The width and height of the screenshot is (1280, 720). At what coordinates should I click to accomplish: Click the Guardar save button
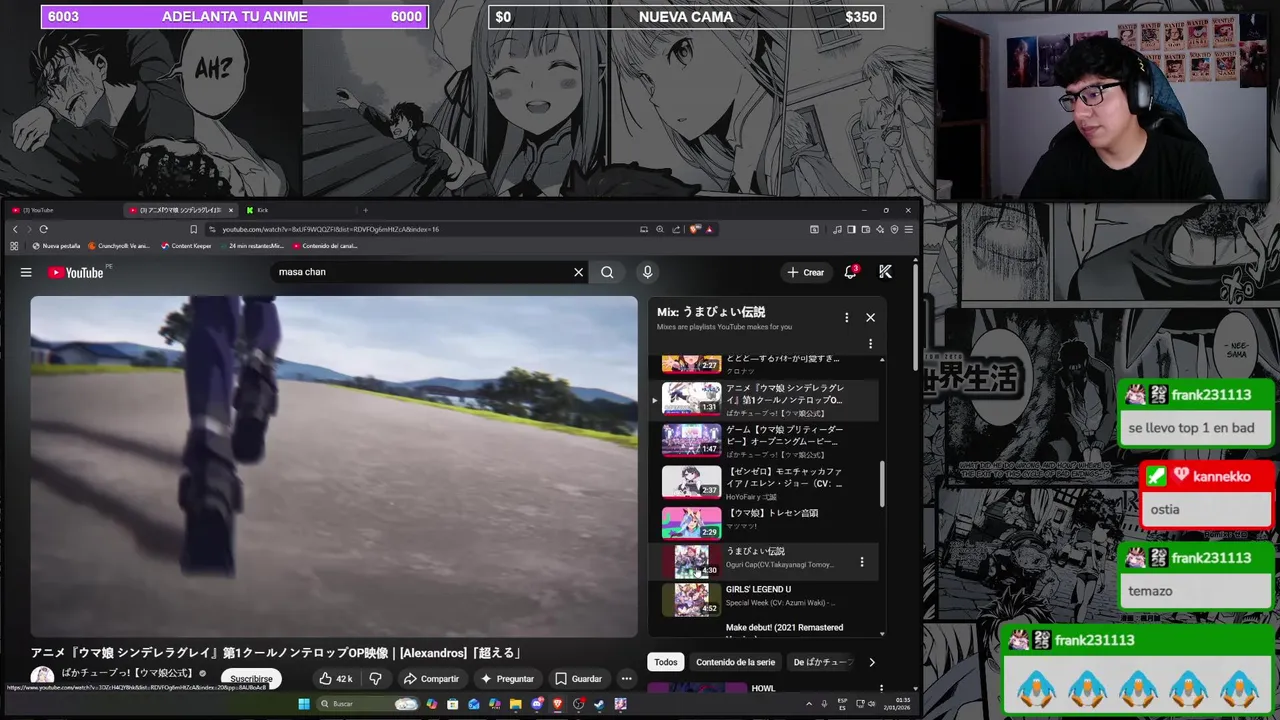(578, 679)
